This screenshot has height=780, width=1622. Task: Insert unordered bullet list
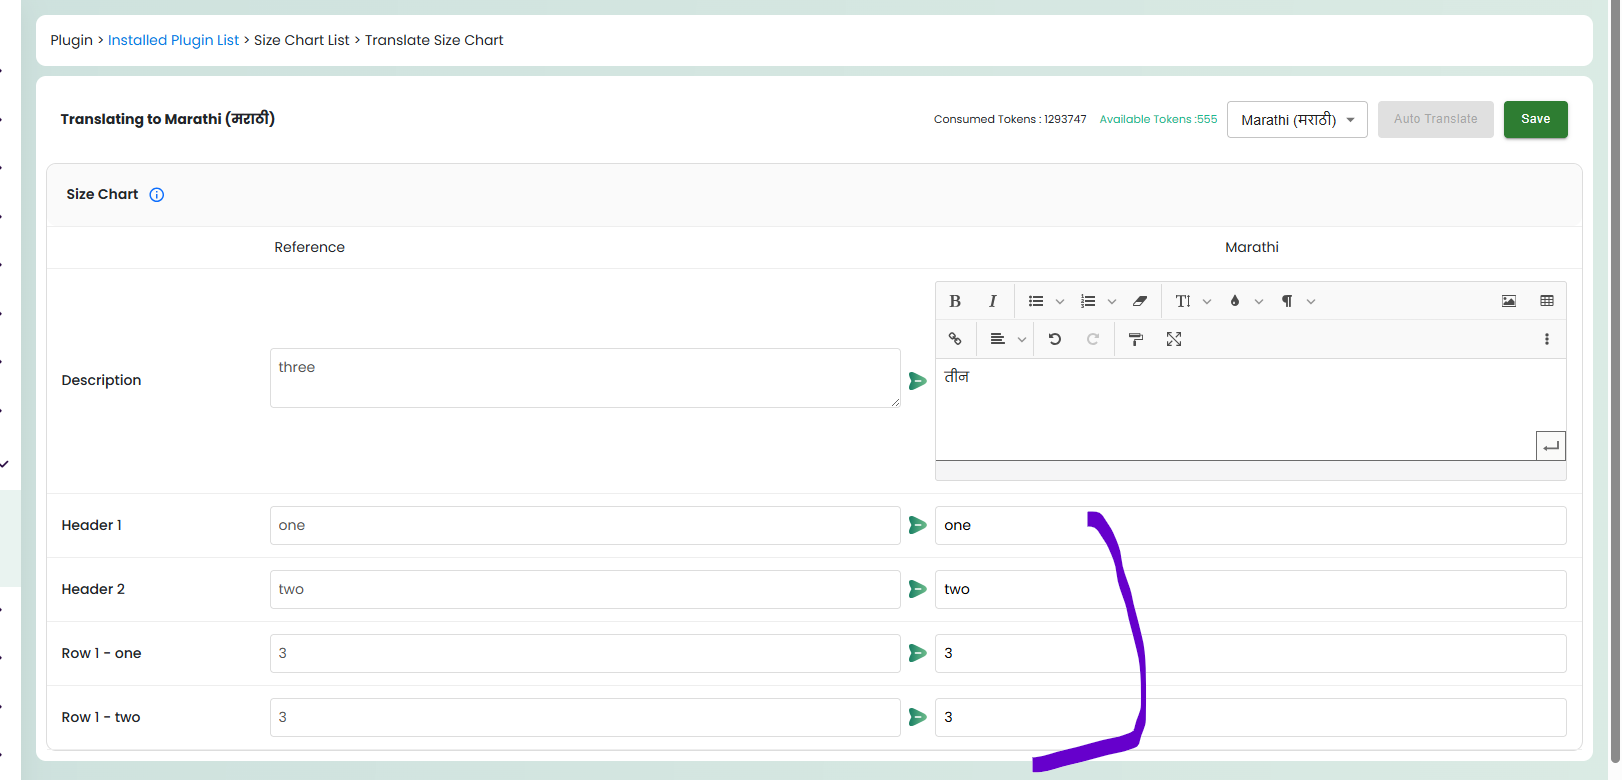pyautogui.click(x=1036, y=301)
